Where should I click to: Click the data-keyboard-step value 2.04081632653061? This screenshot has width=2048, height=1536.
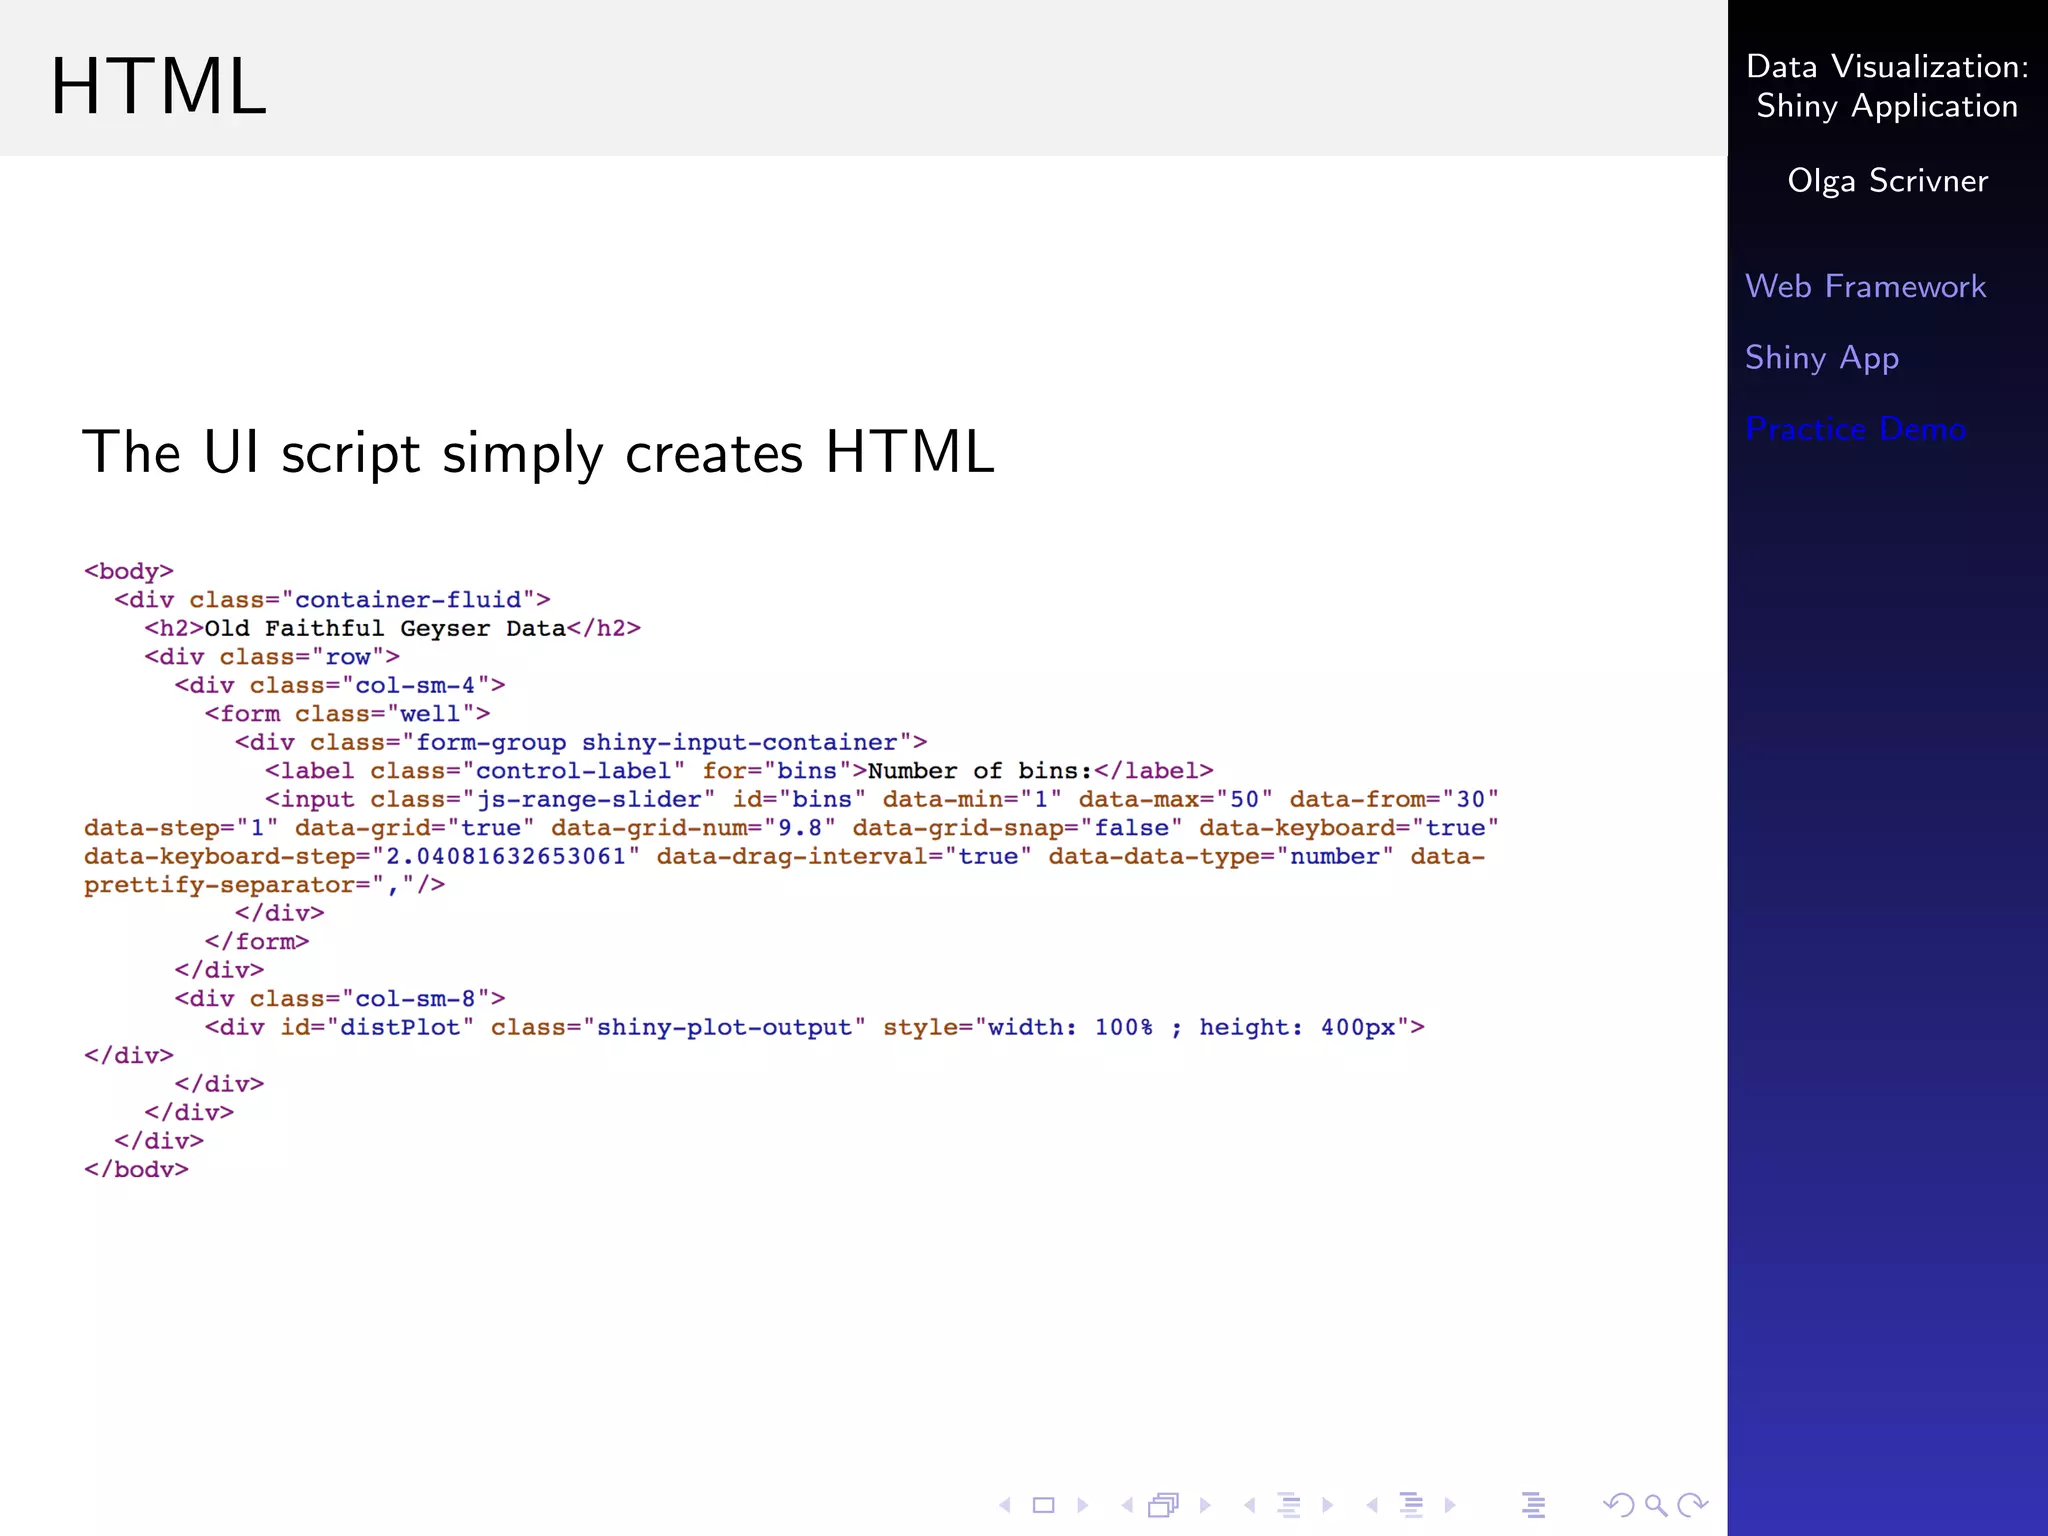[506, 857]
